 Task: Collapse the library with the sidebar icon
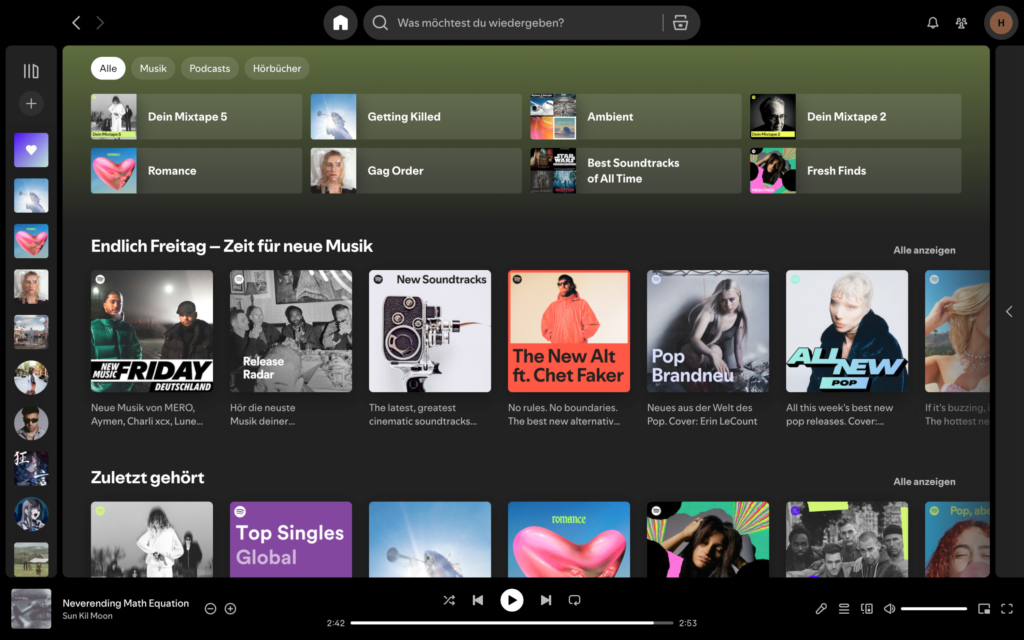[x=30, y=69]
